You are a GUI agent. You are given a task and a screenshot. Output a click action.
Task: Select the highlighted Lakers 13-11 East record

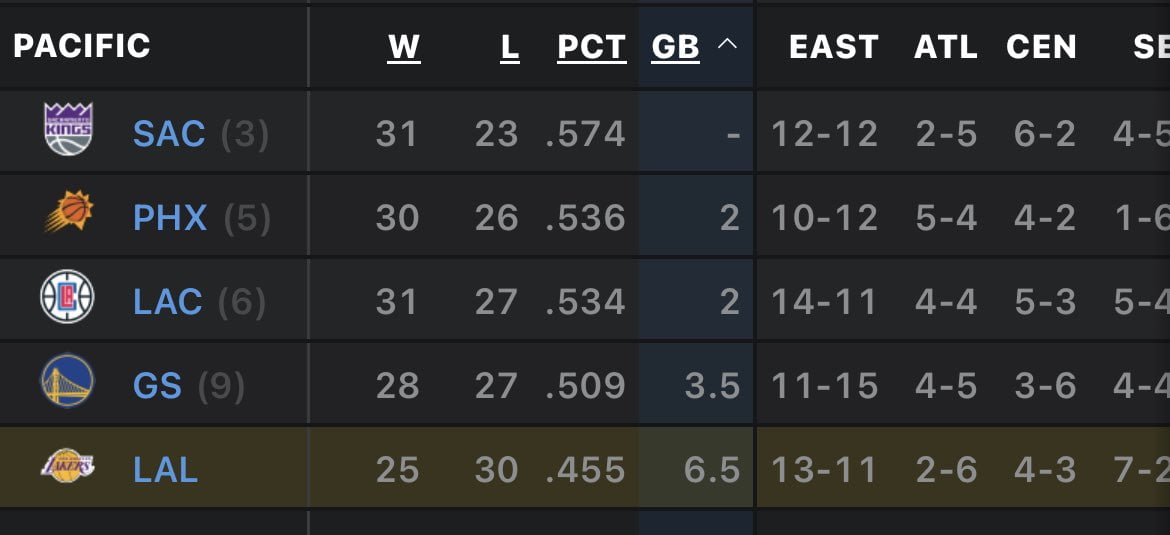click(824, 470)
